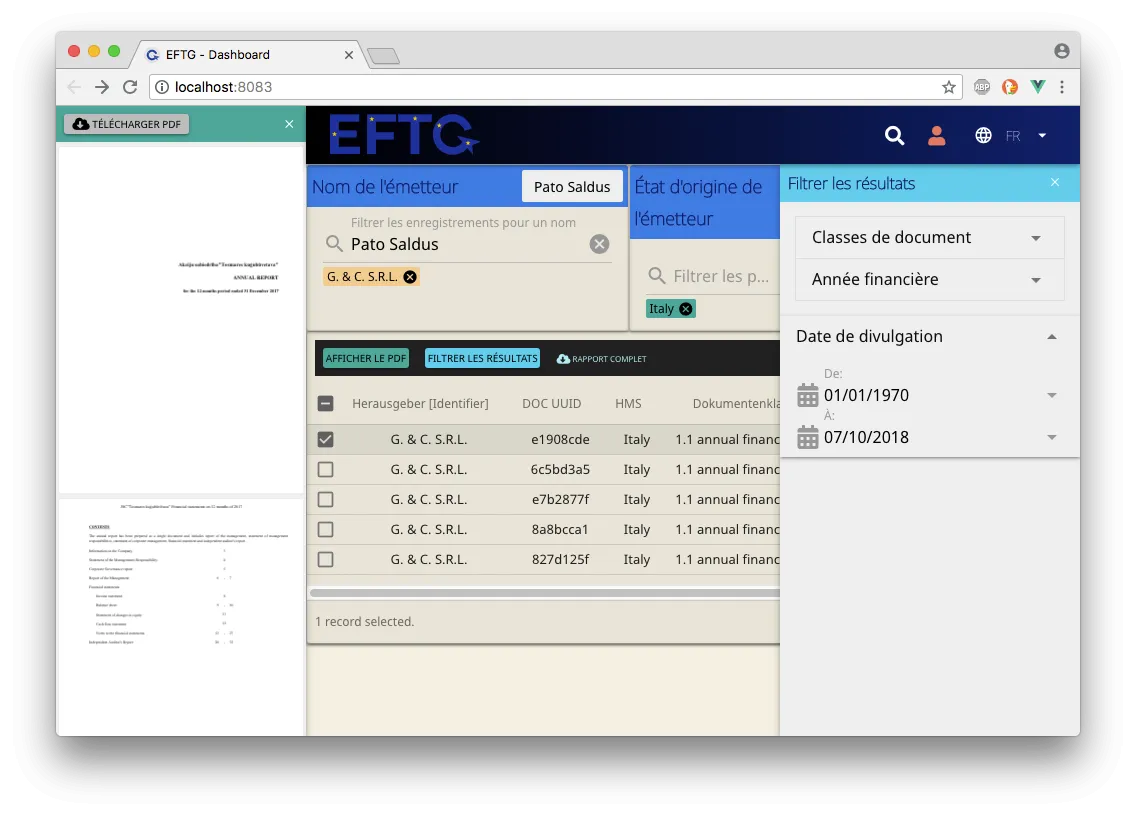Expand Année financière dropdown

click(x=930, y=280)
